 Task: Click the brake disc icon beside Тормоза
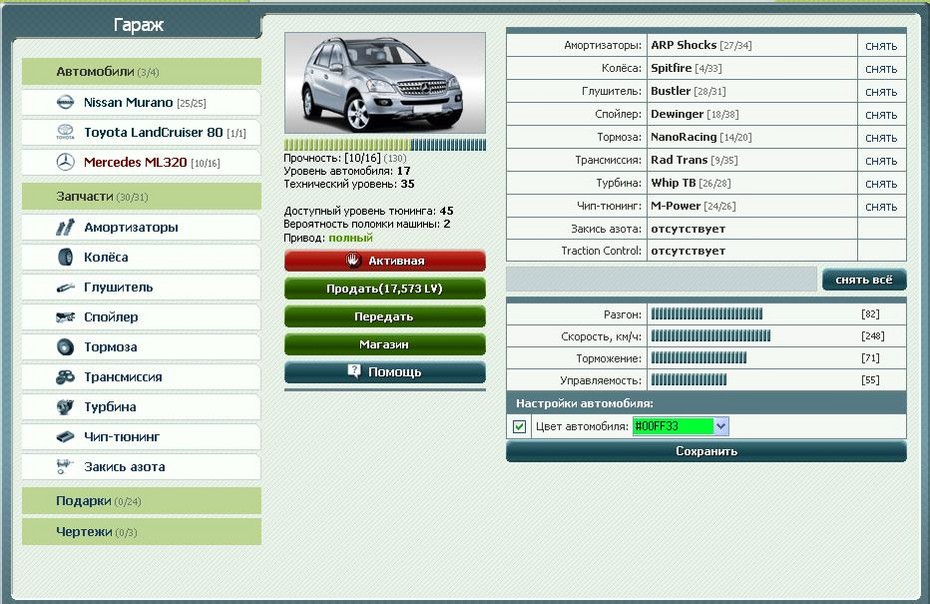[65, 346]
